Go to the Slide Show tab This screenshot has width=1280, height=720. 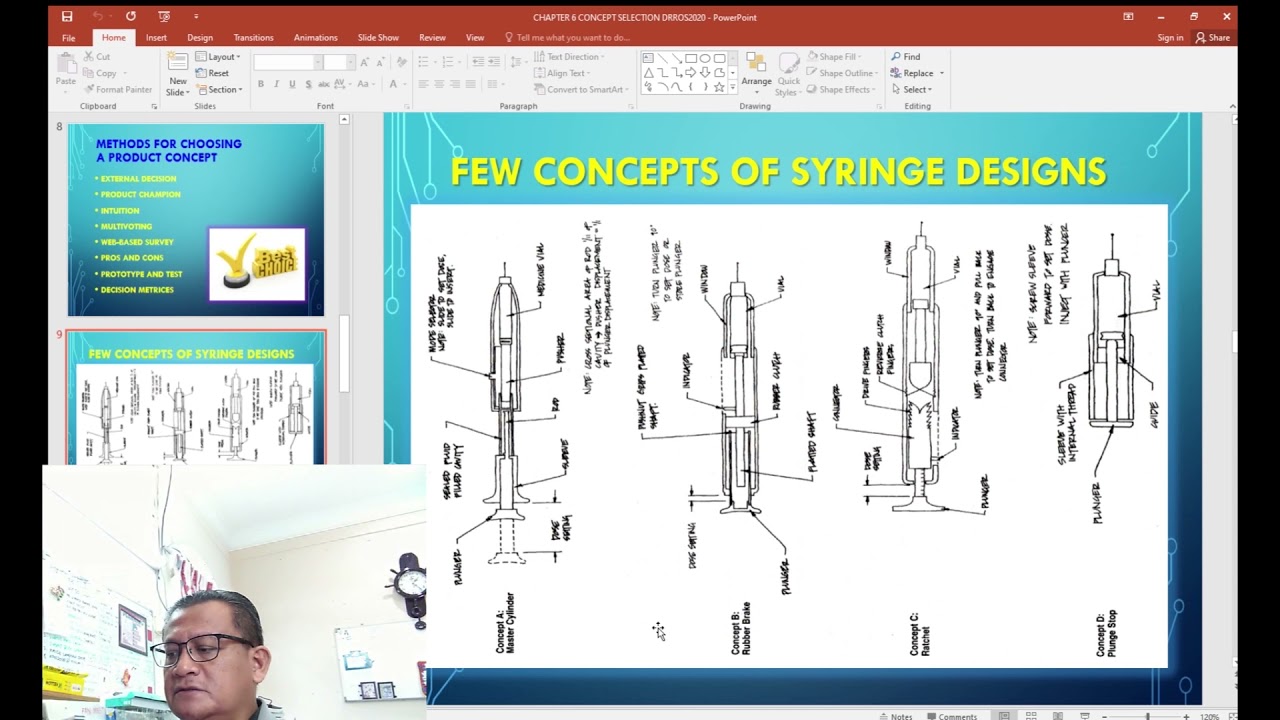[x=378, y=38]
